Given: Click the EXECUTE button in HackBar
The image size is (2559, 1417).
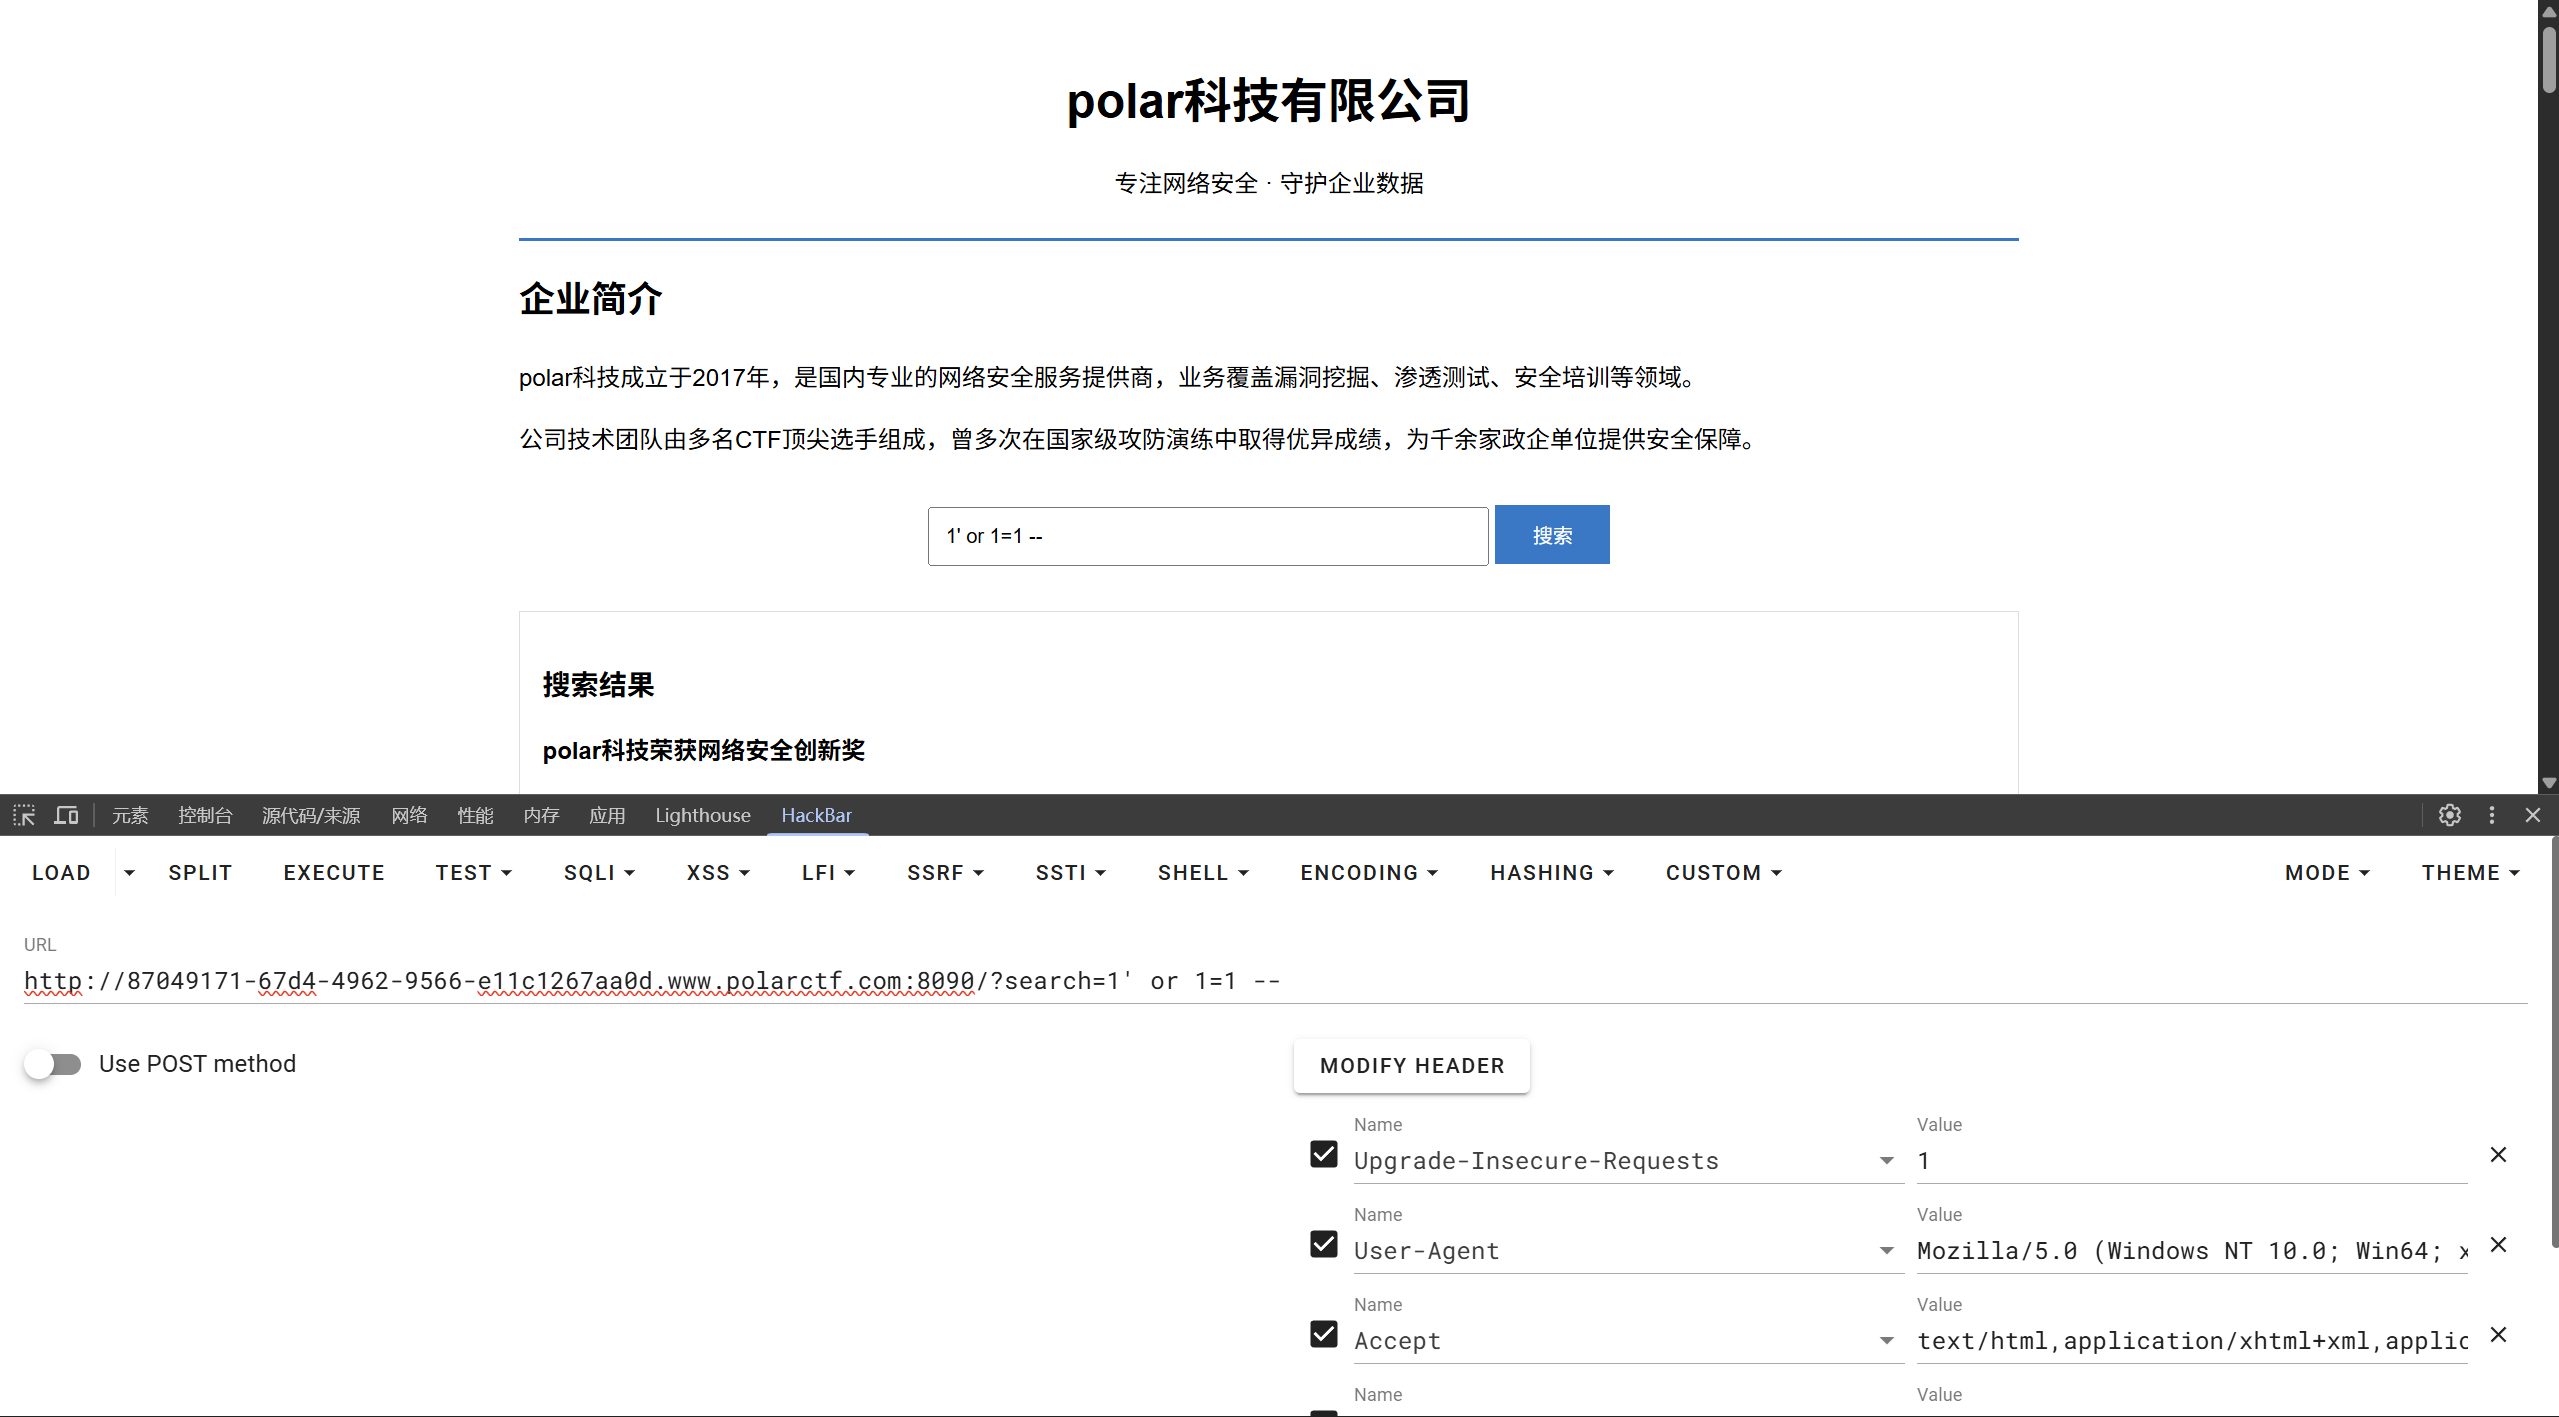Looking at the screenshot, I should 333,873.
